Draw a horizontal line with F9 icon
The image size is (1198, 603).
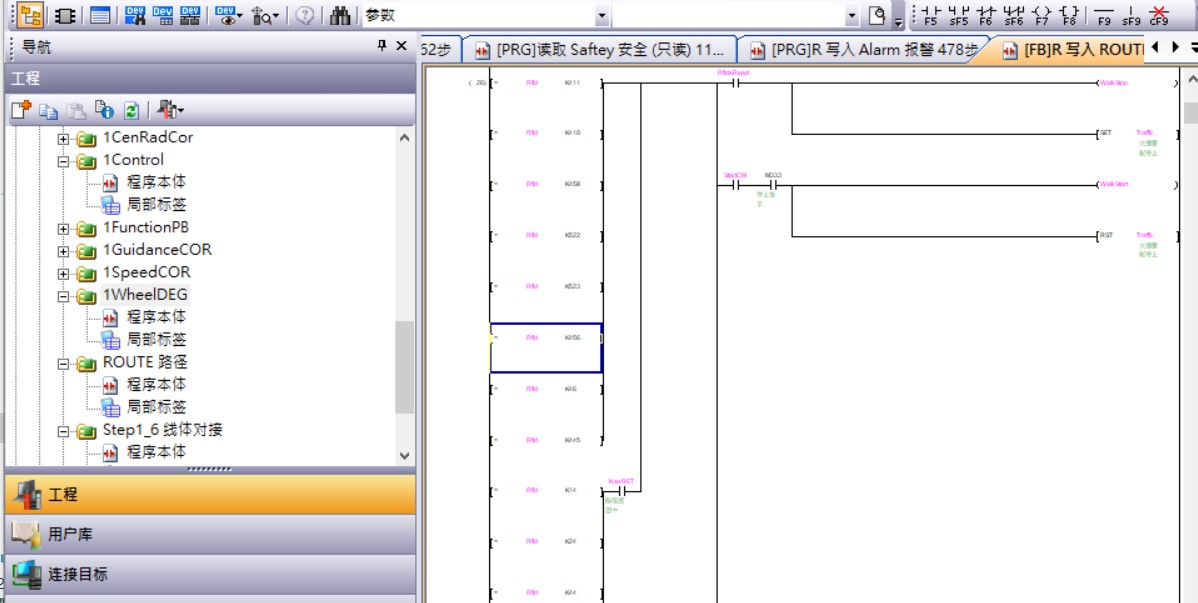tap(1104, 15)
